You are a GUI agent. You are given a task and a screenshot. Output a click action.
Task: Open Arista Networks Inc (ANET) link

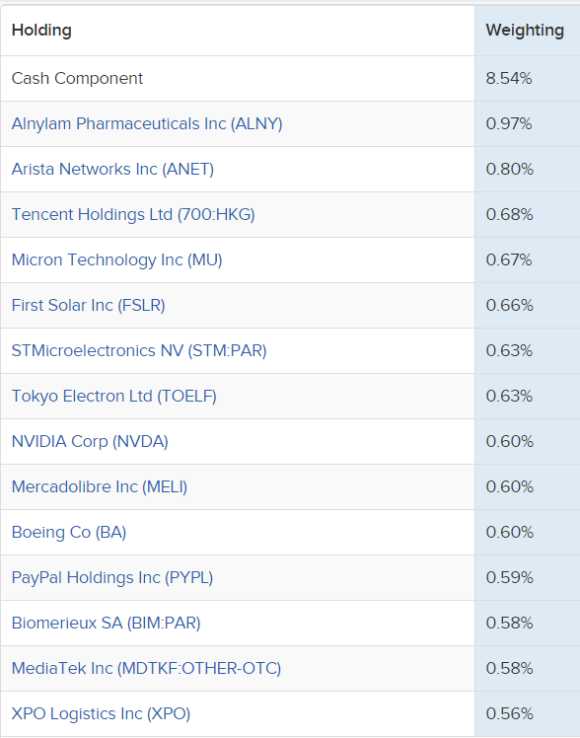pyautogui.click(x=113, y=169)
